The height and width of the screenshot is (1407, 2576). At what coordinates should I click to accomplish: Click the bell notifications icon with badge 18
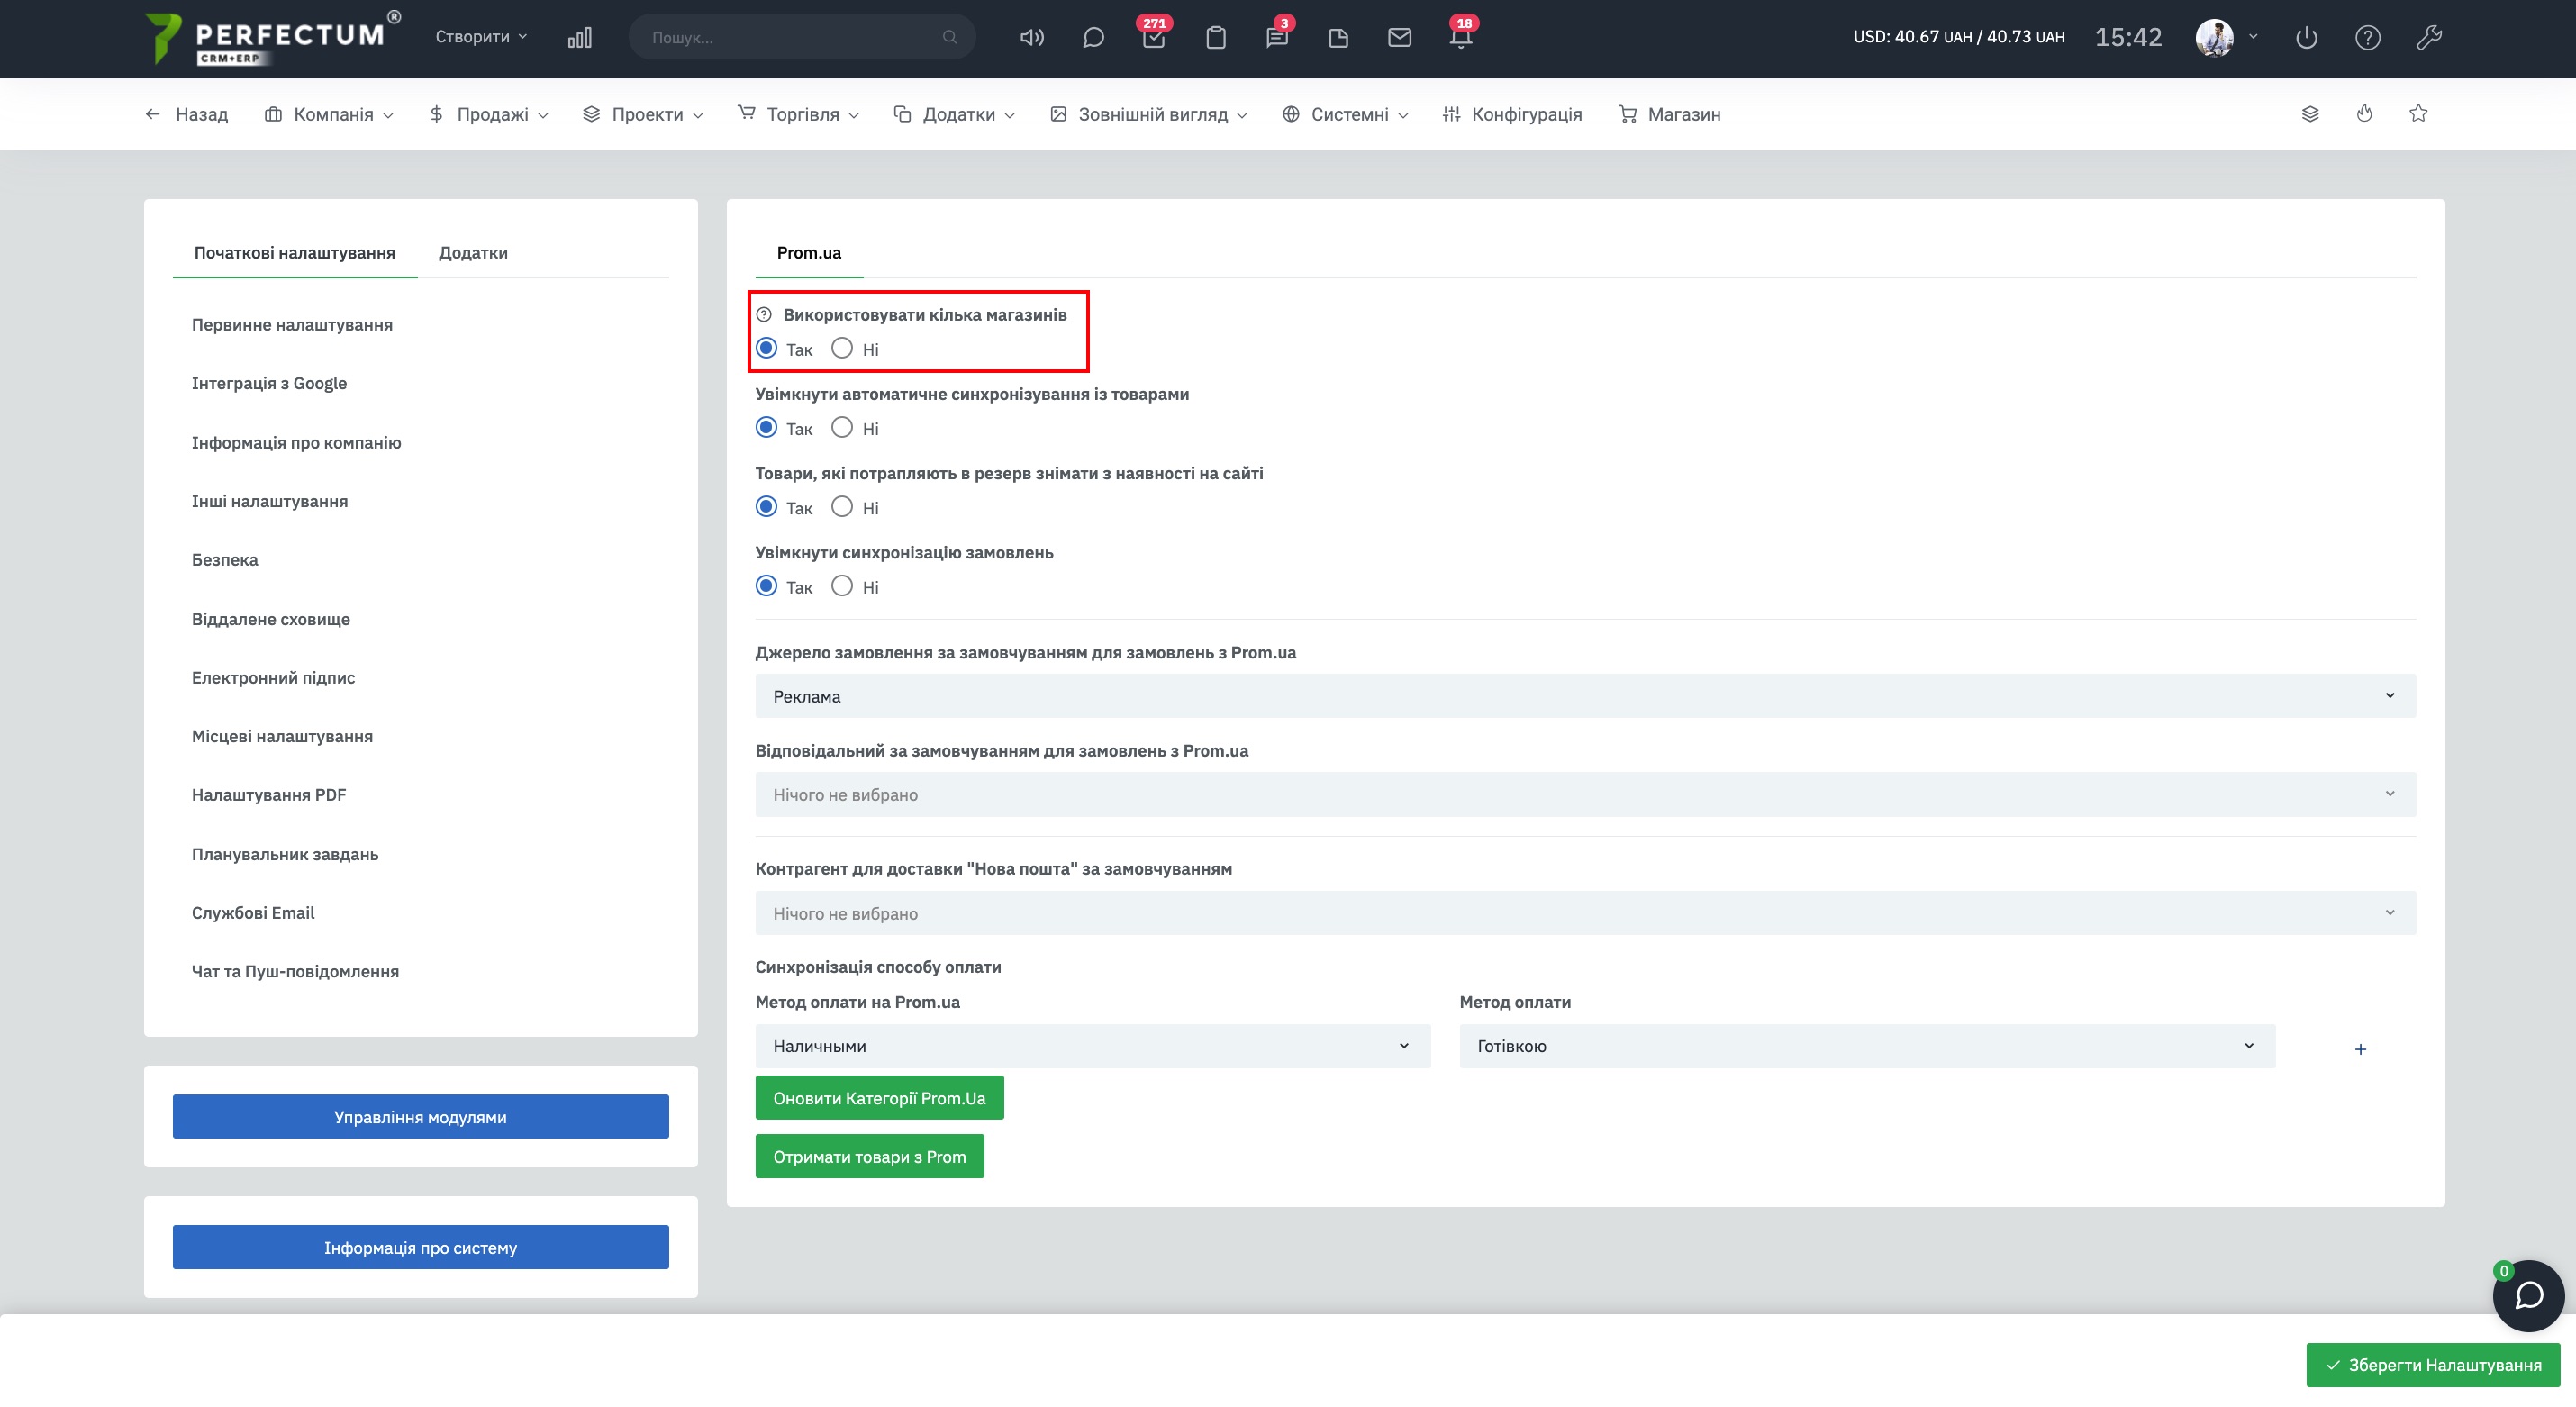(x=1460, y=38)
